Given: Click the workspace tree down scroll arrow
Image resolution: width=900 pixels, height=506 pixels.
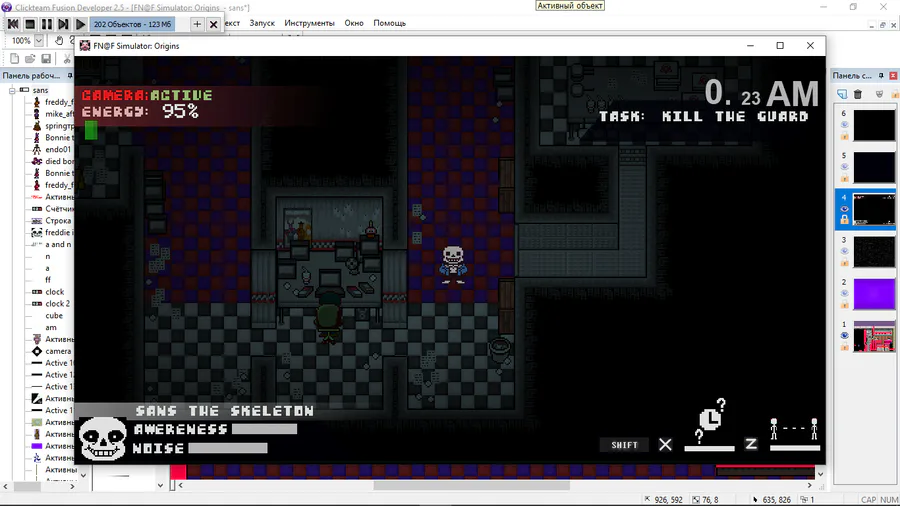Looking at the screenshot, I should click(x=83, y=475).
